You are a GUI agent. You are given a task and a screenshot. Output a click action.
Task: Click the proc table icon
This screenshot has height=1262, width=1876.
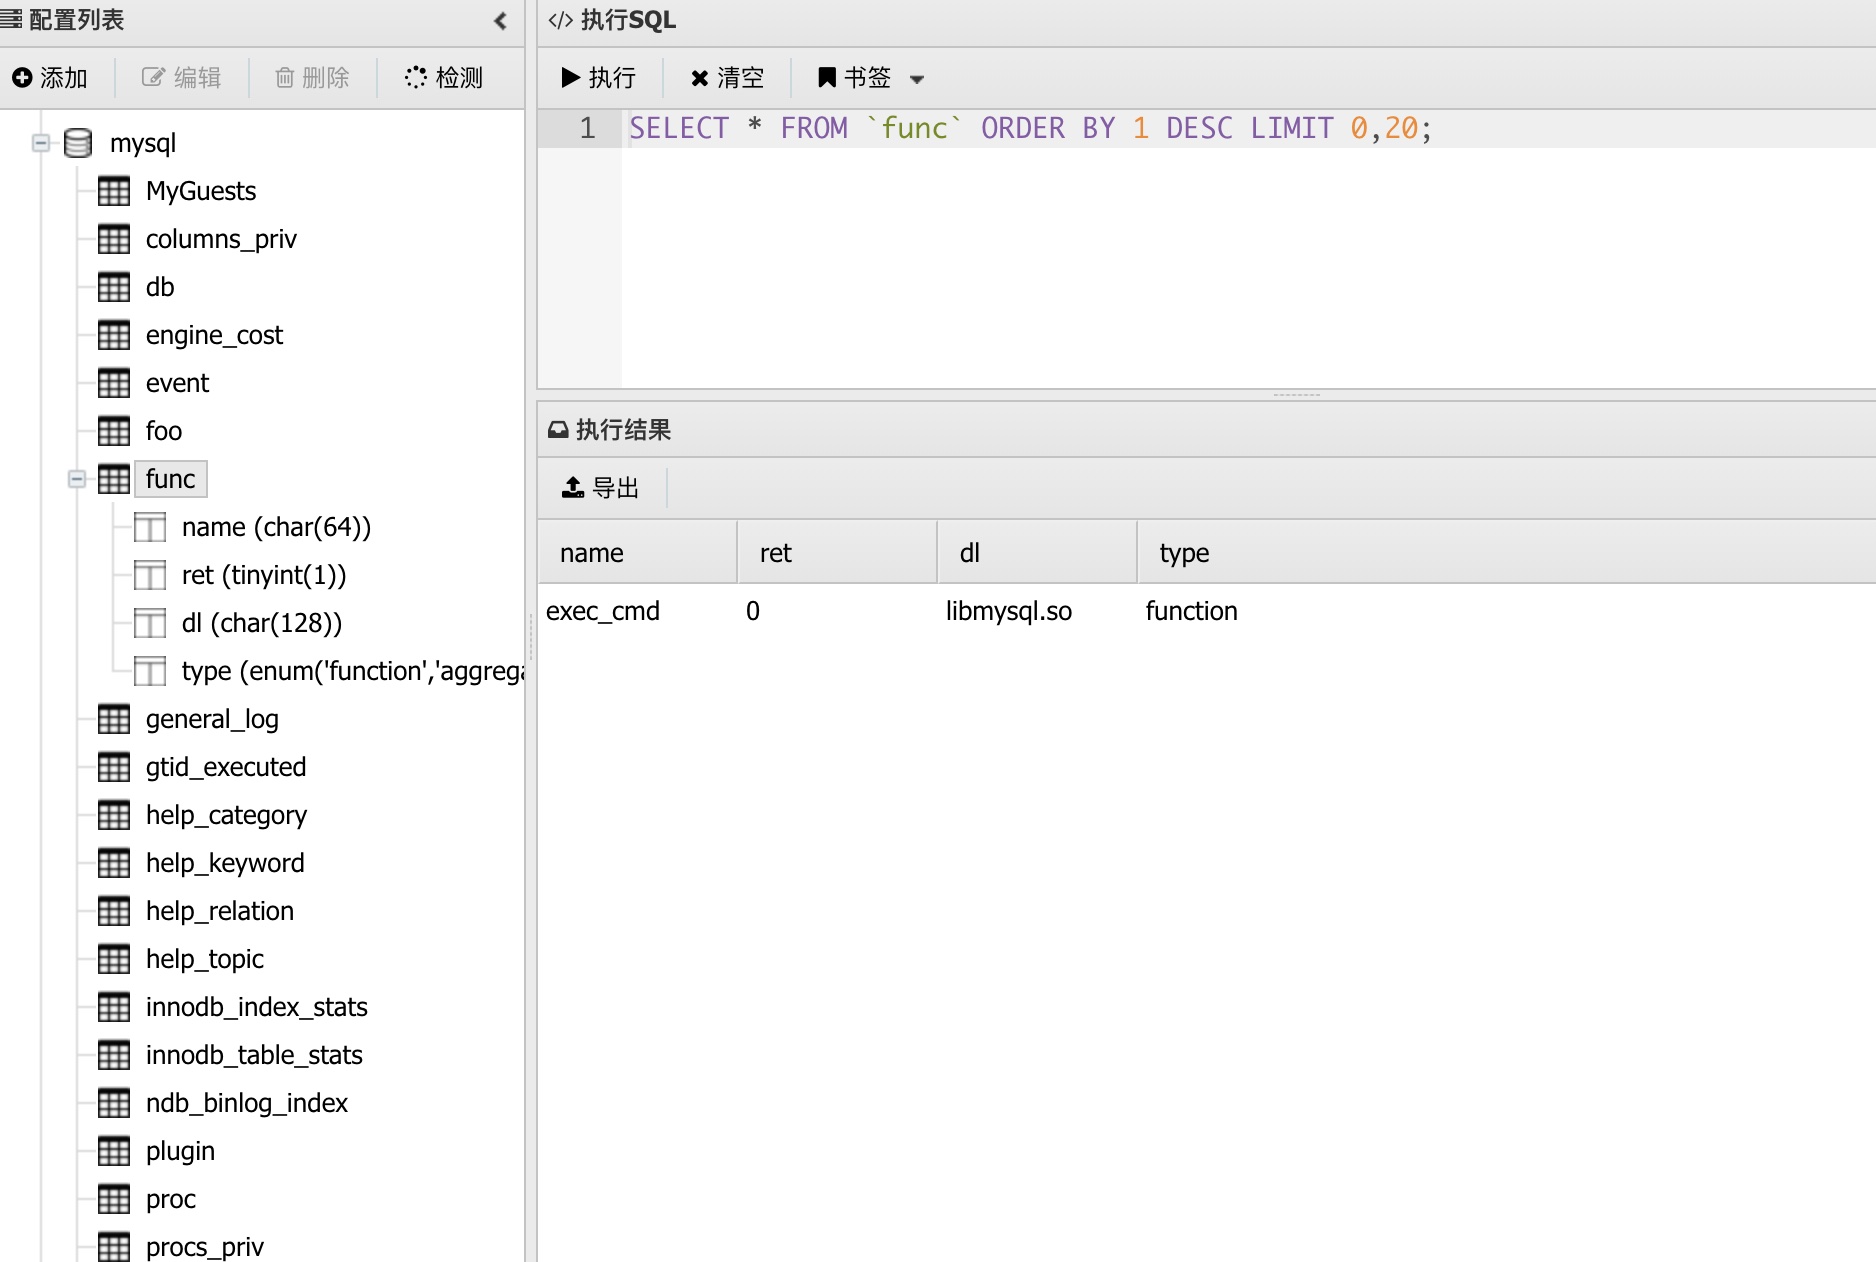click(114, 1199)
